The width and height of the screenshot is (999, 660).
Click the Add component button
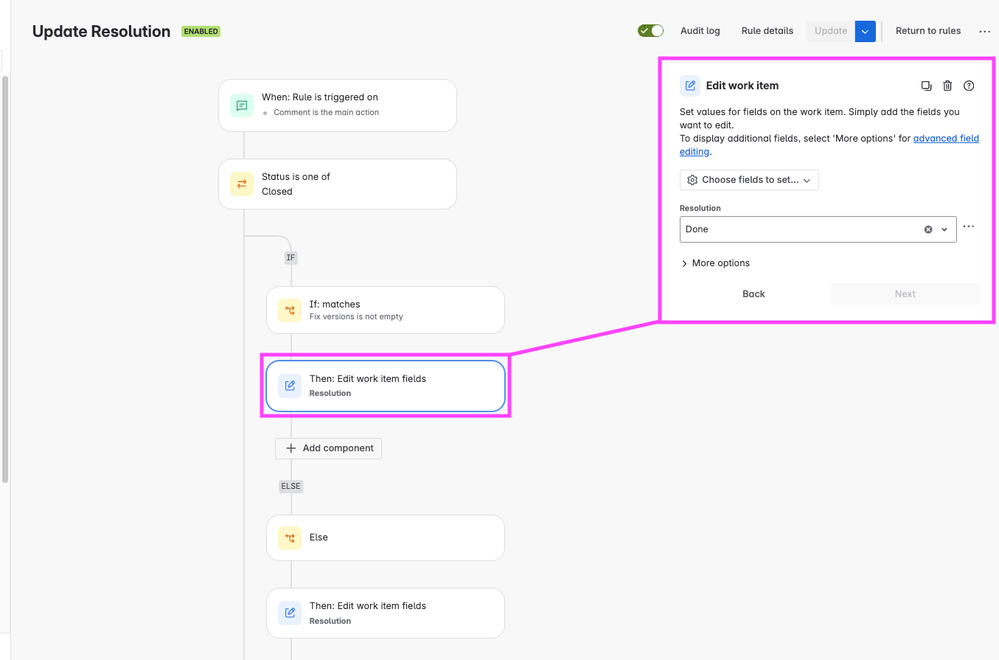[328, 448]
